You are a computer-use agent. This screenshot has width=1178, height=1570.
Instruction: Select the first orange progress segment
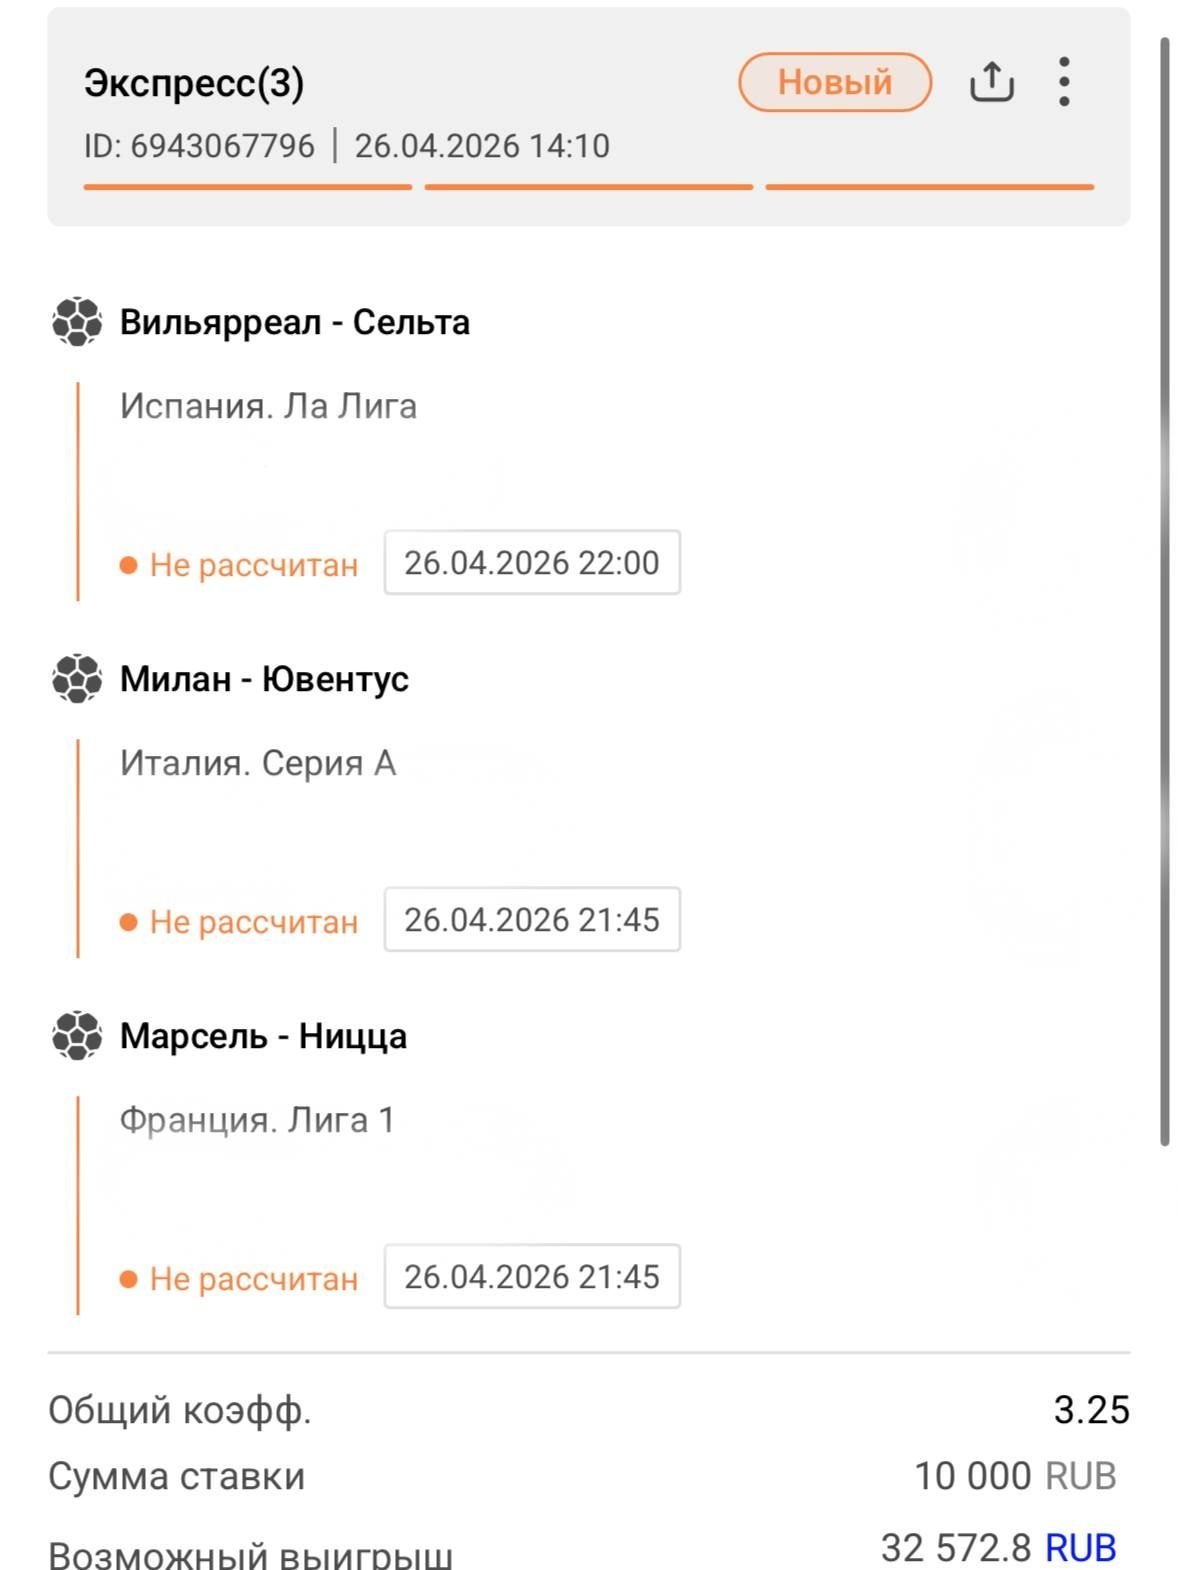(247, 187)
